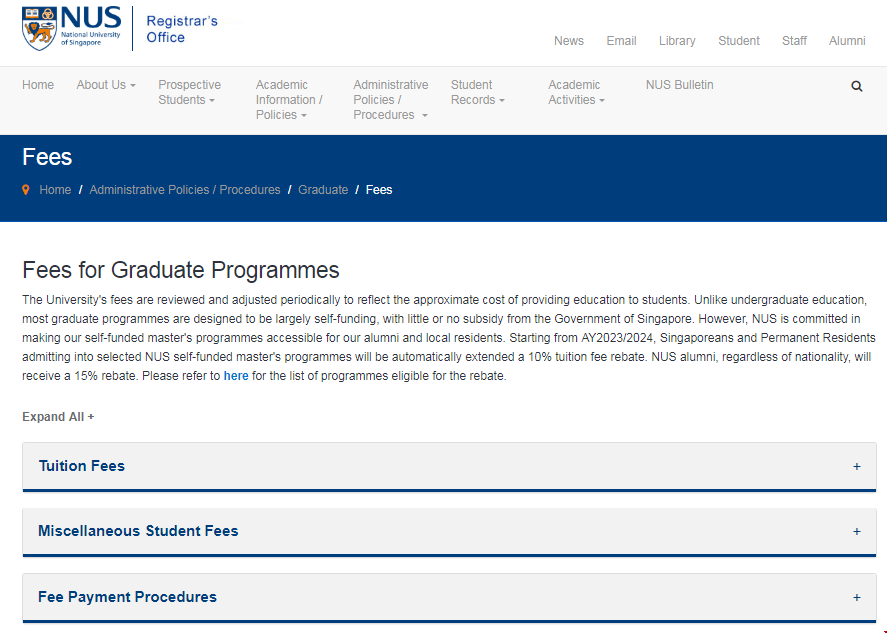Click the NUS logo in the header

[x=71, y=28]
